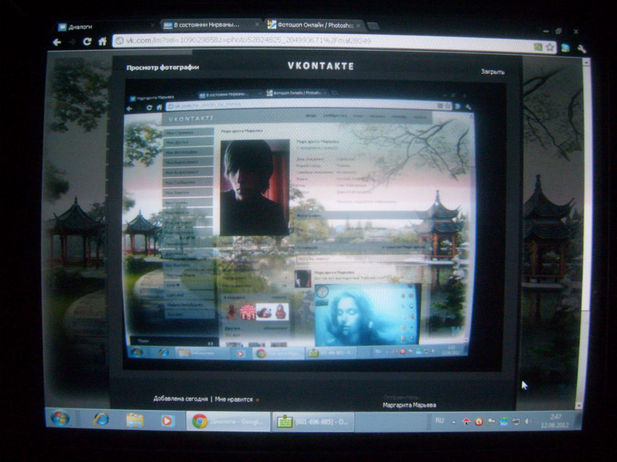
Task: Click the page's vertical scrollbar
Action: pyautogui.click(x=586, y=232)
